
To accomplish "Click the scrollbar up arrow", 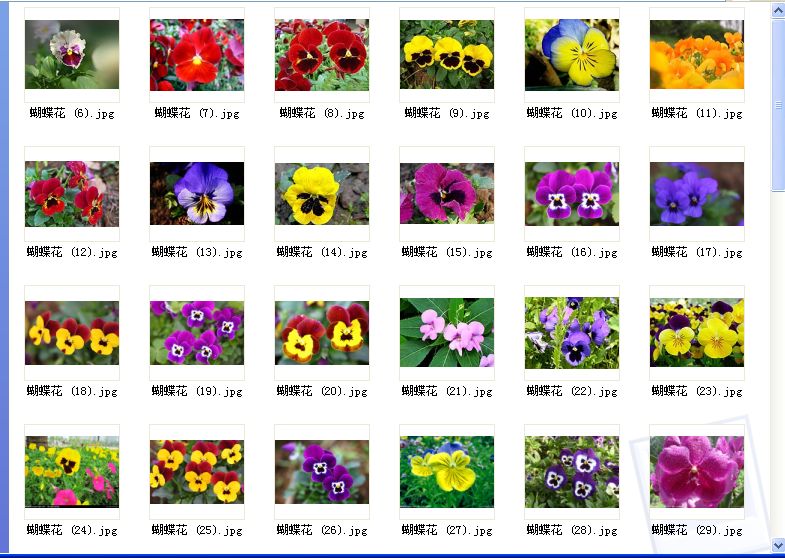I will (x=778, y=9).
